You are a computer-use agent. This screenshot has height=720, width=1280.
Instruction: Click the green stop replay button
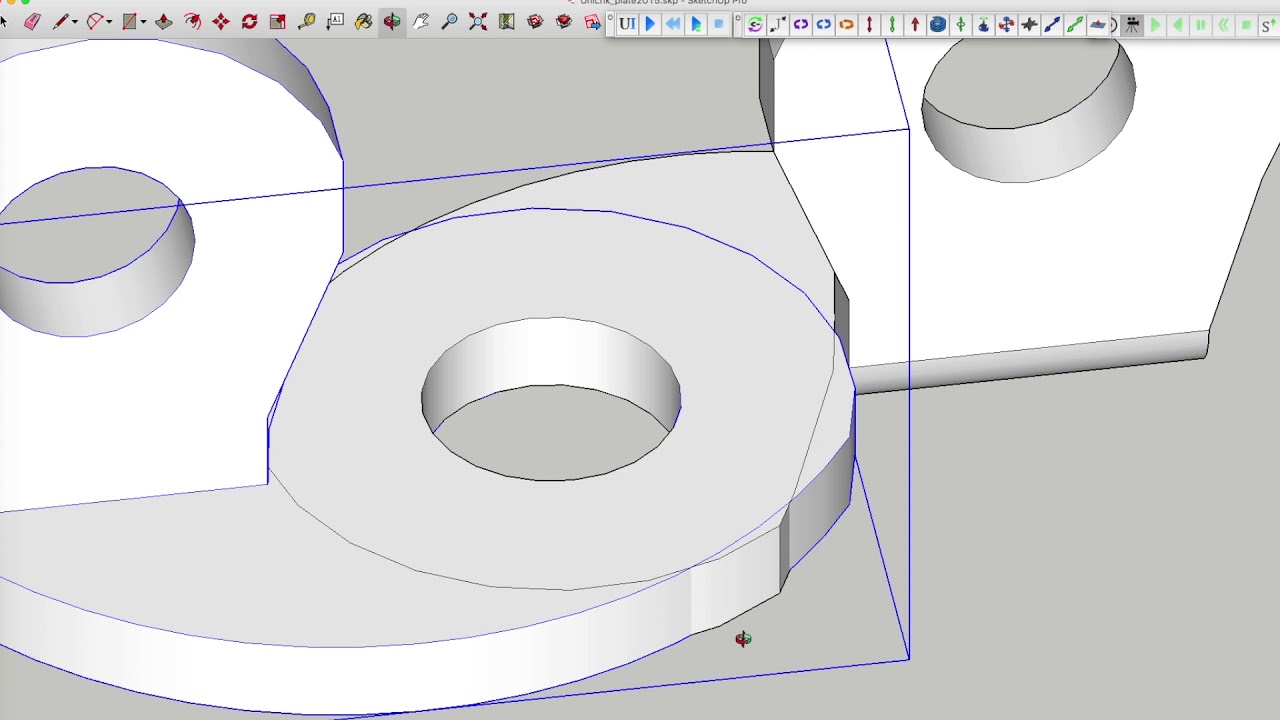1246,25
